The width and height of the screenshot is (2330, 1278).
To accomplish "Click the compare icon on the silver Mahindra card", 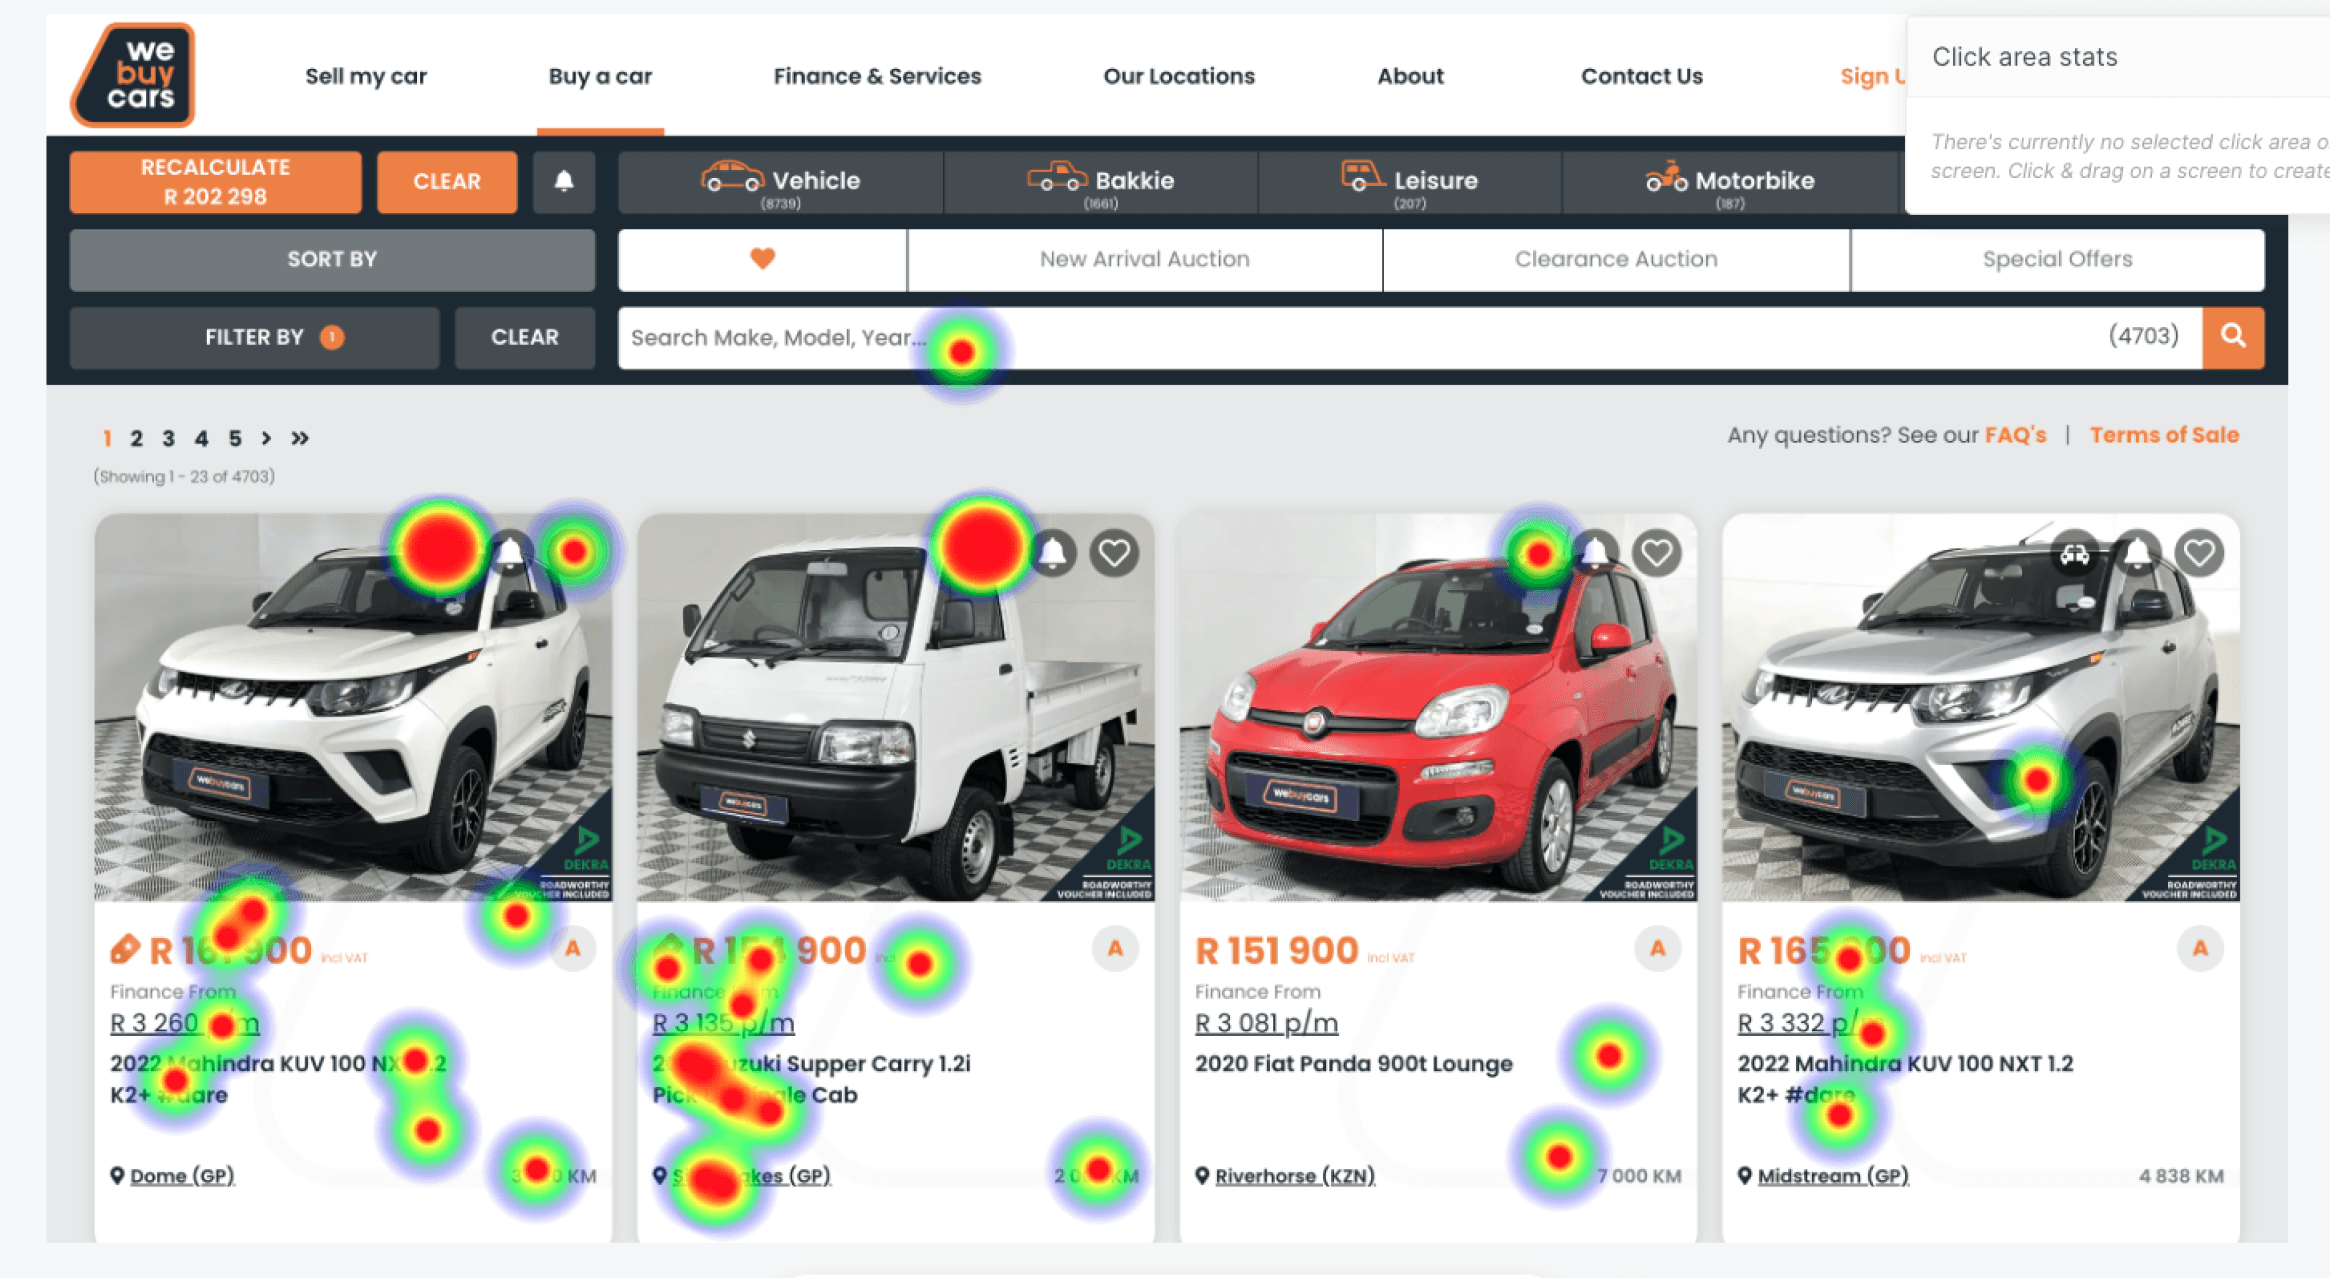I will click(2075, 552).
